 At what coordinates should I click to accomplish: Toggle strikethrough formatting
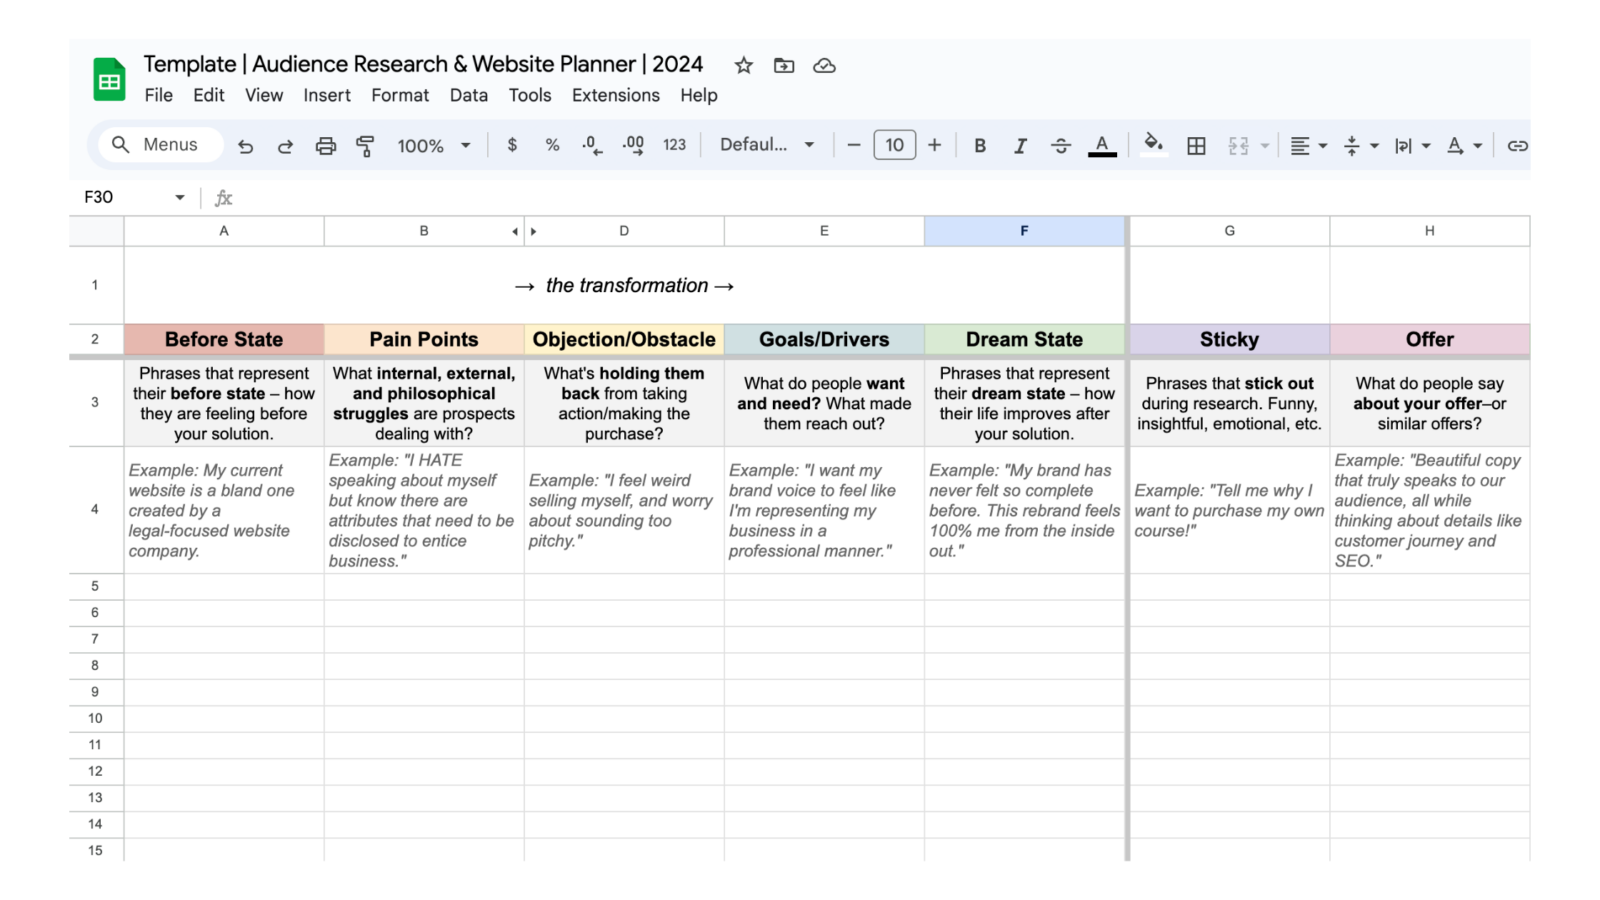coord(1060,144)
